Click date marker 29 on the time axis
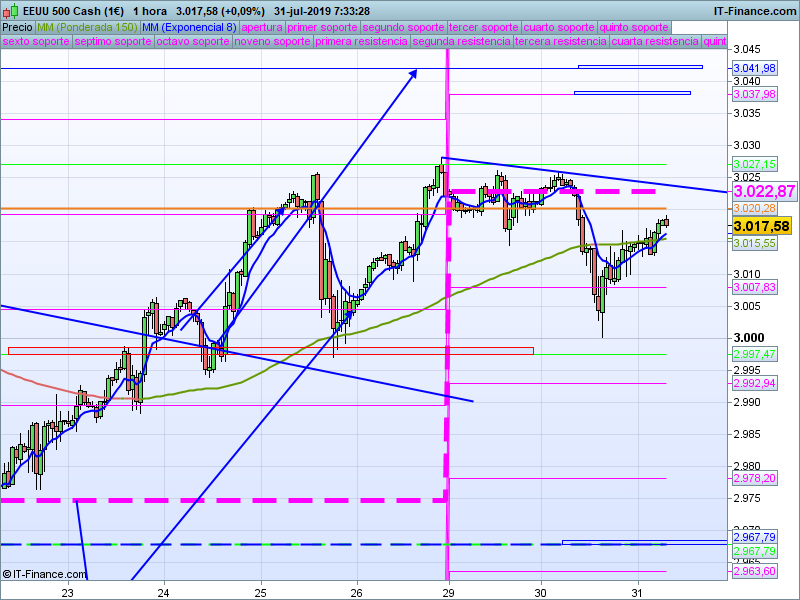The image size is (800, 600). click(449, 592)
